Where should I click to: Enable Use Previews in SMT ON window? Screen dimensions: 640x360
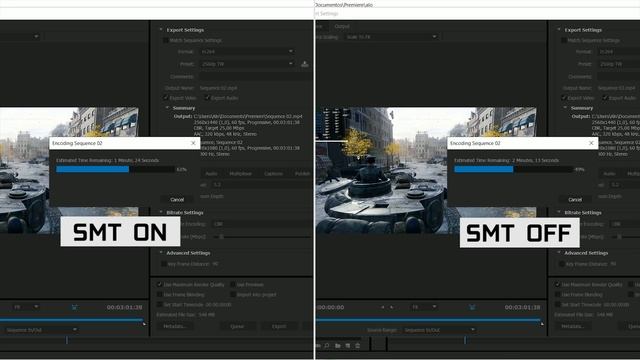coord(233,284)
